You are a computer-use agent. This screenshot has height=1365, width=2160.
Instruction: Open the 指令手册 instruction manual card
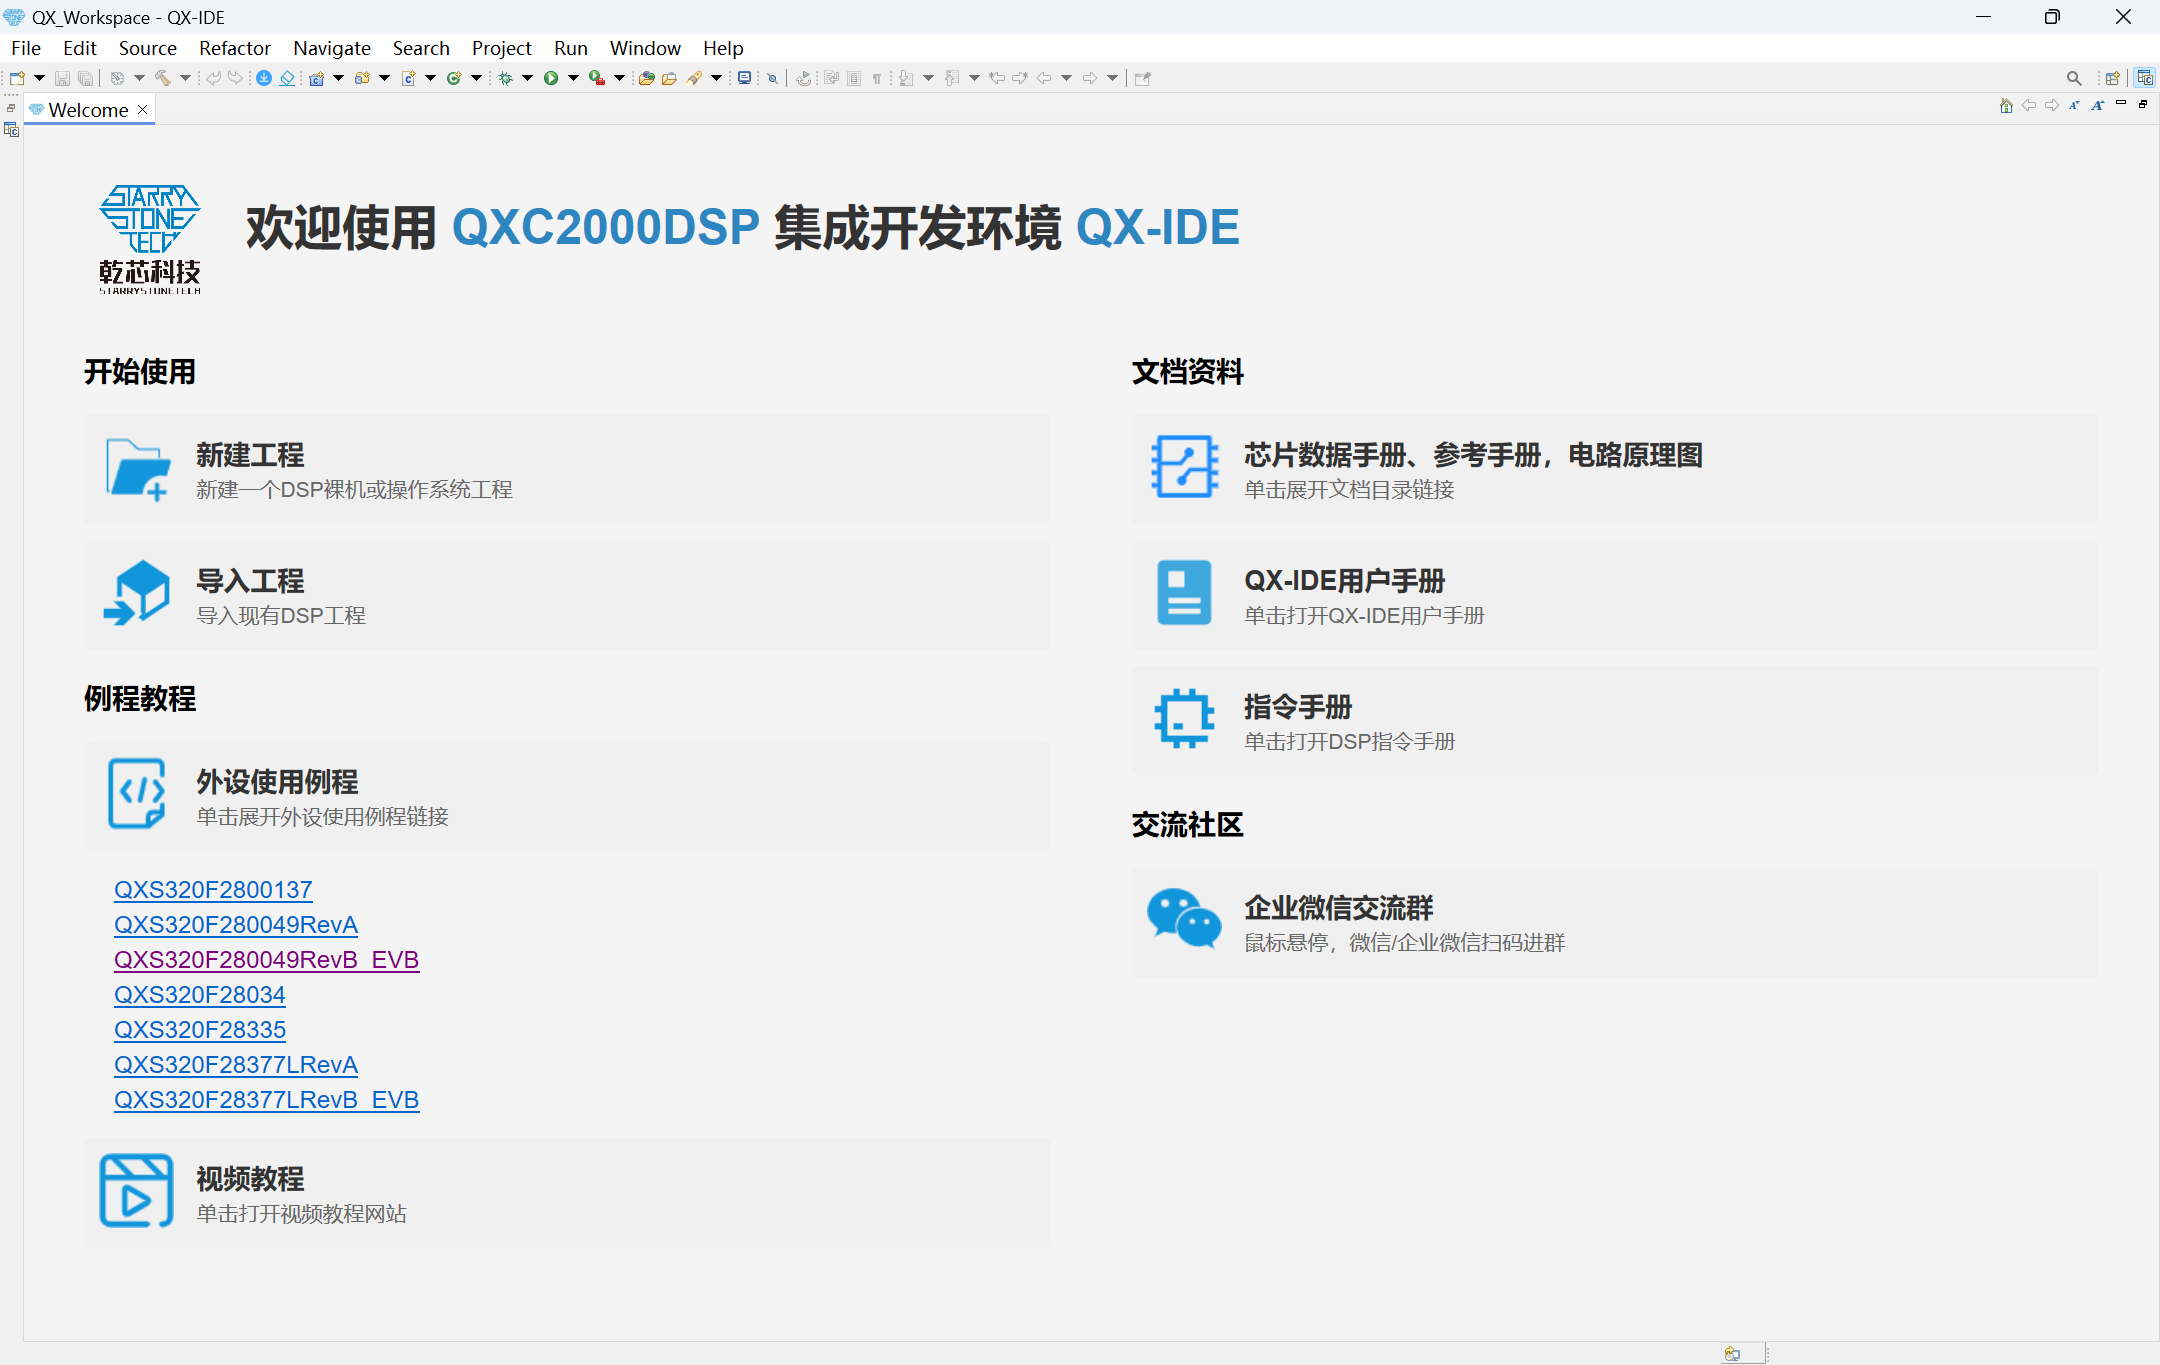pyautogui.click(x=1615, y=721)
